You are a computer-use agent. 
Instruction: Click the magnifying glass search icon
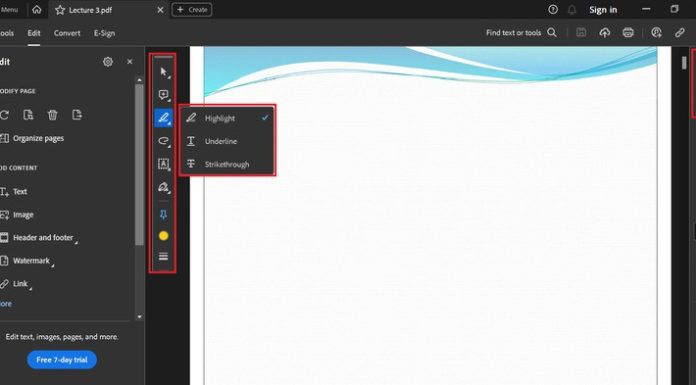point(552,32)
